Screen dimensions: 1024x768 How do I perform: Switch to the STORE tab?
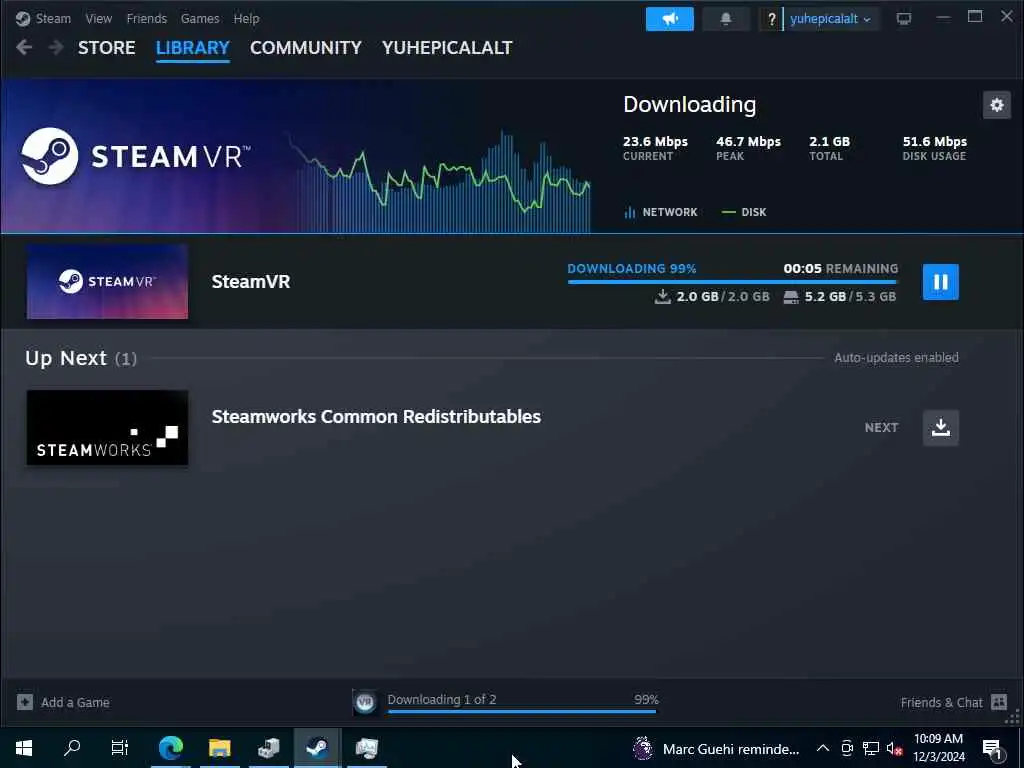tap(106, 48)
